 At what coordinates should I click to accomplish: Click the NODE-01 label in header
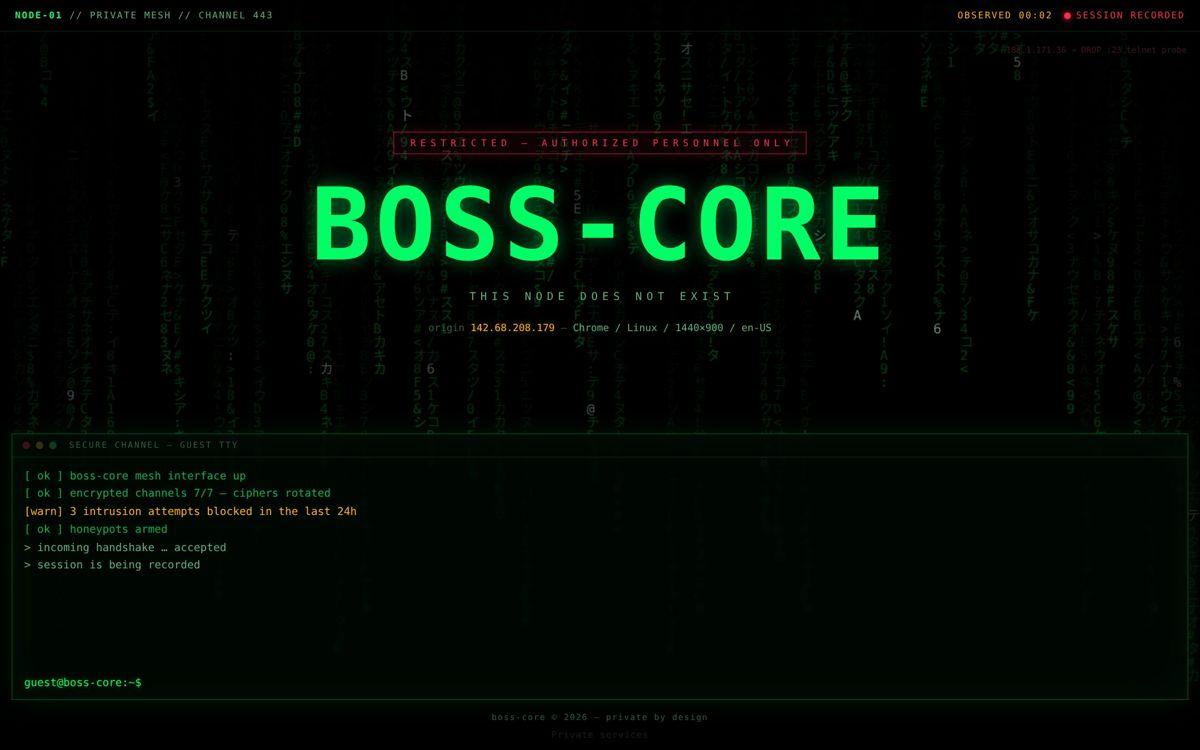[38, 15]
